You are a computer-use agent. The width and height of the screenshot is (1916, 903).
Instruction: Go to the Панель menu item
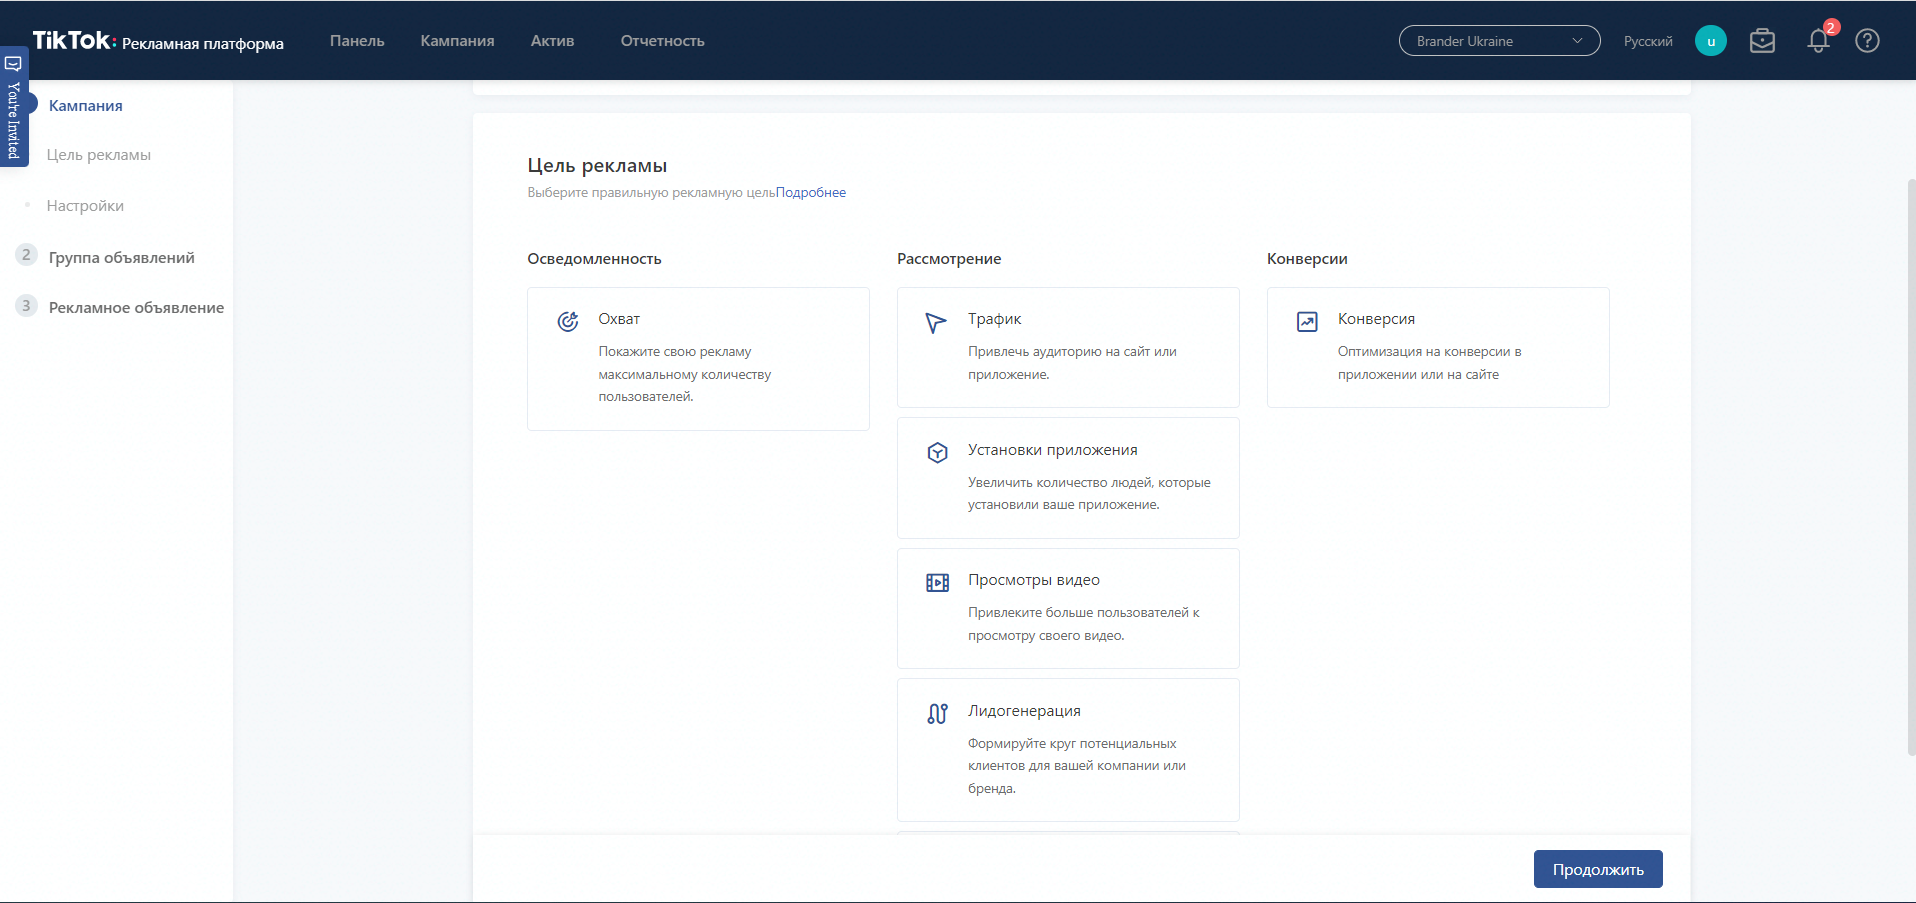click(357, 41)
